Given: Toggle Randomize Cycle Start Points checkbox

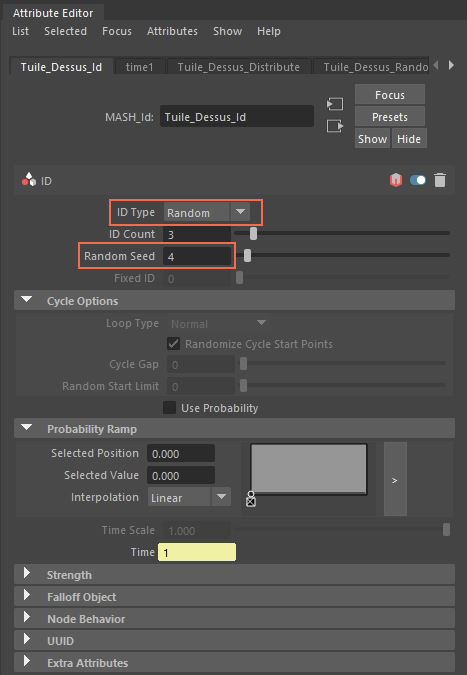Looking at the screenshot, I should coord(173,344).
